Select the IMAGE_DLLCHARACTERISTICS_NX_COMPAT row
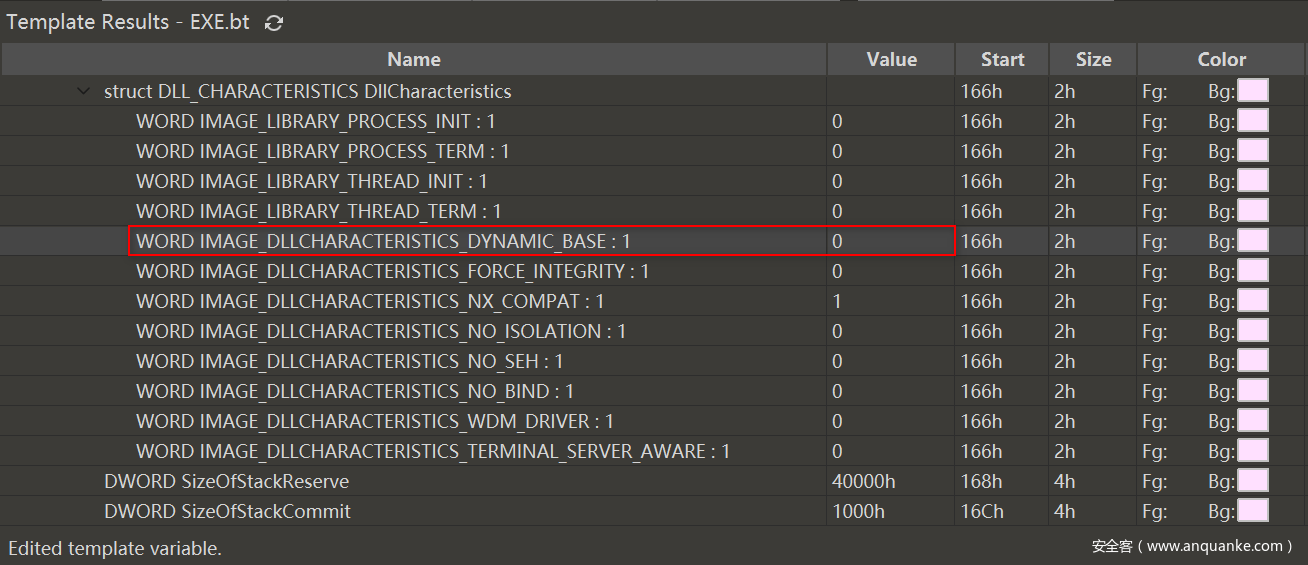The height and width of the screenshot is (565, 1308). click(370, 301)
